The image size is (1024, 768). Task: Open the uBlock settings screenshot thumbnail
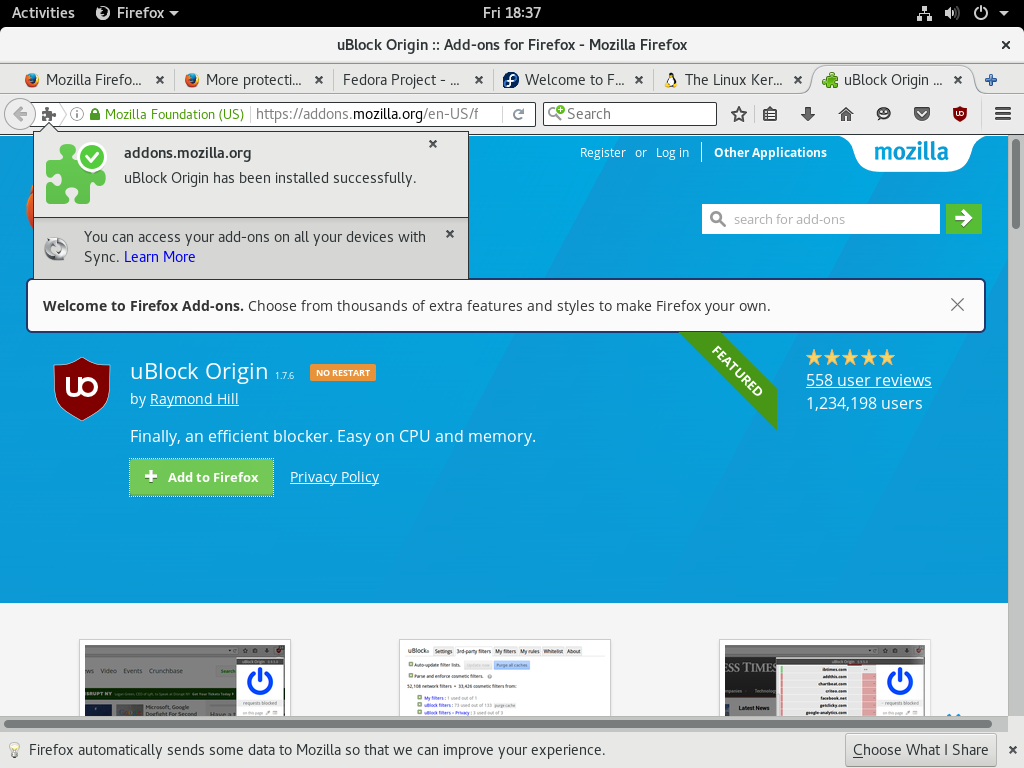point(505,678)
